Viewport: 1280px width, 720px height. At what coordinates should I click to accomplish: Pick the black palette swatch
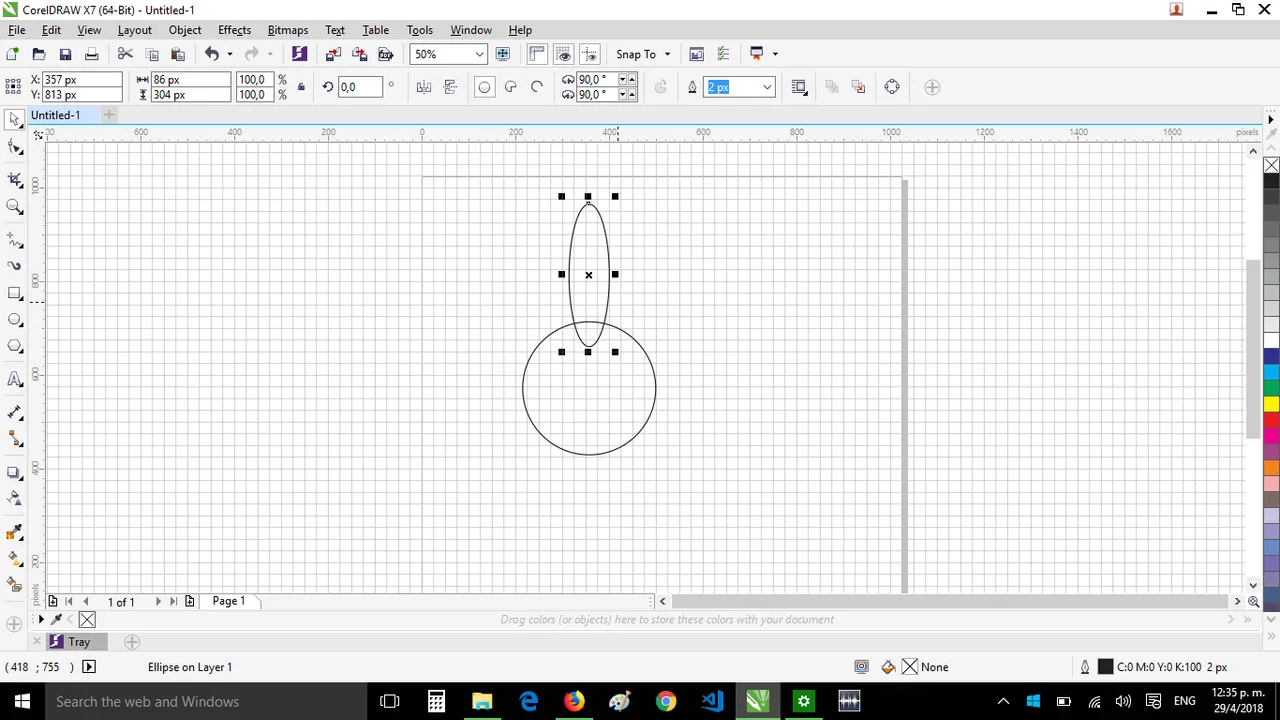pyautogui.click(x=1271, y=181)
